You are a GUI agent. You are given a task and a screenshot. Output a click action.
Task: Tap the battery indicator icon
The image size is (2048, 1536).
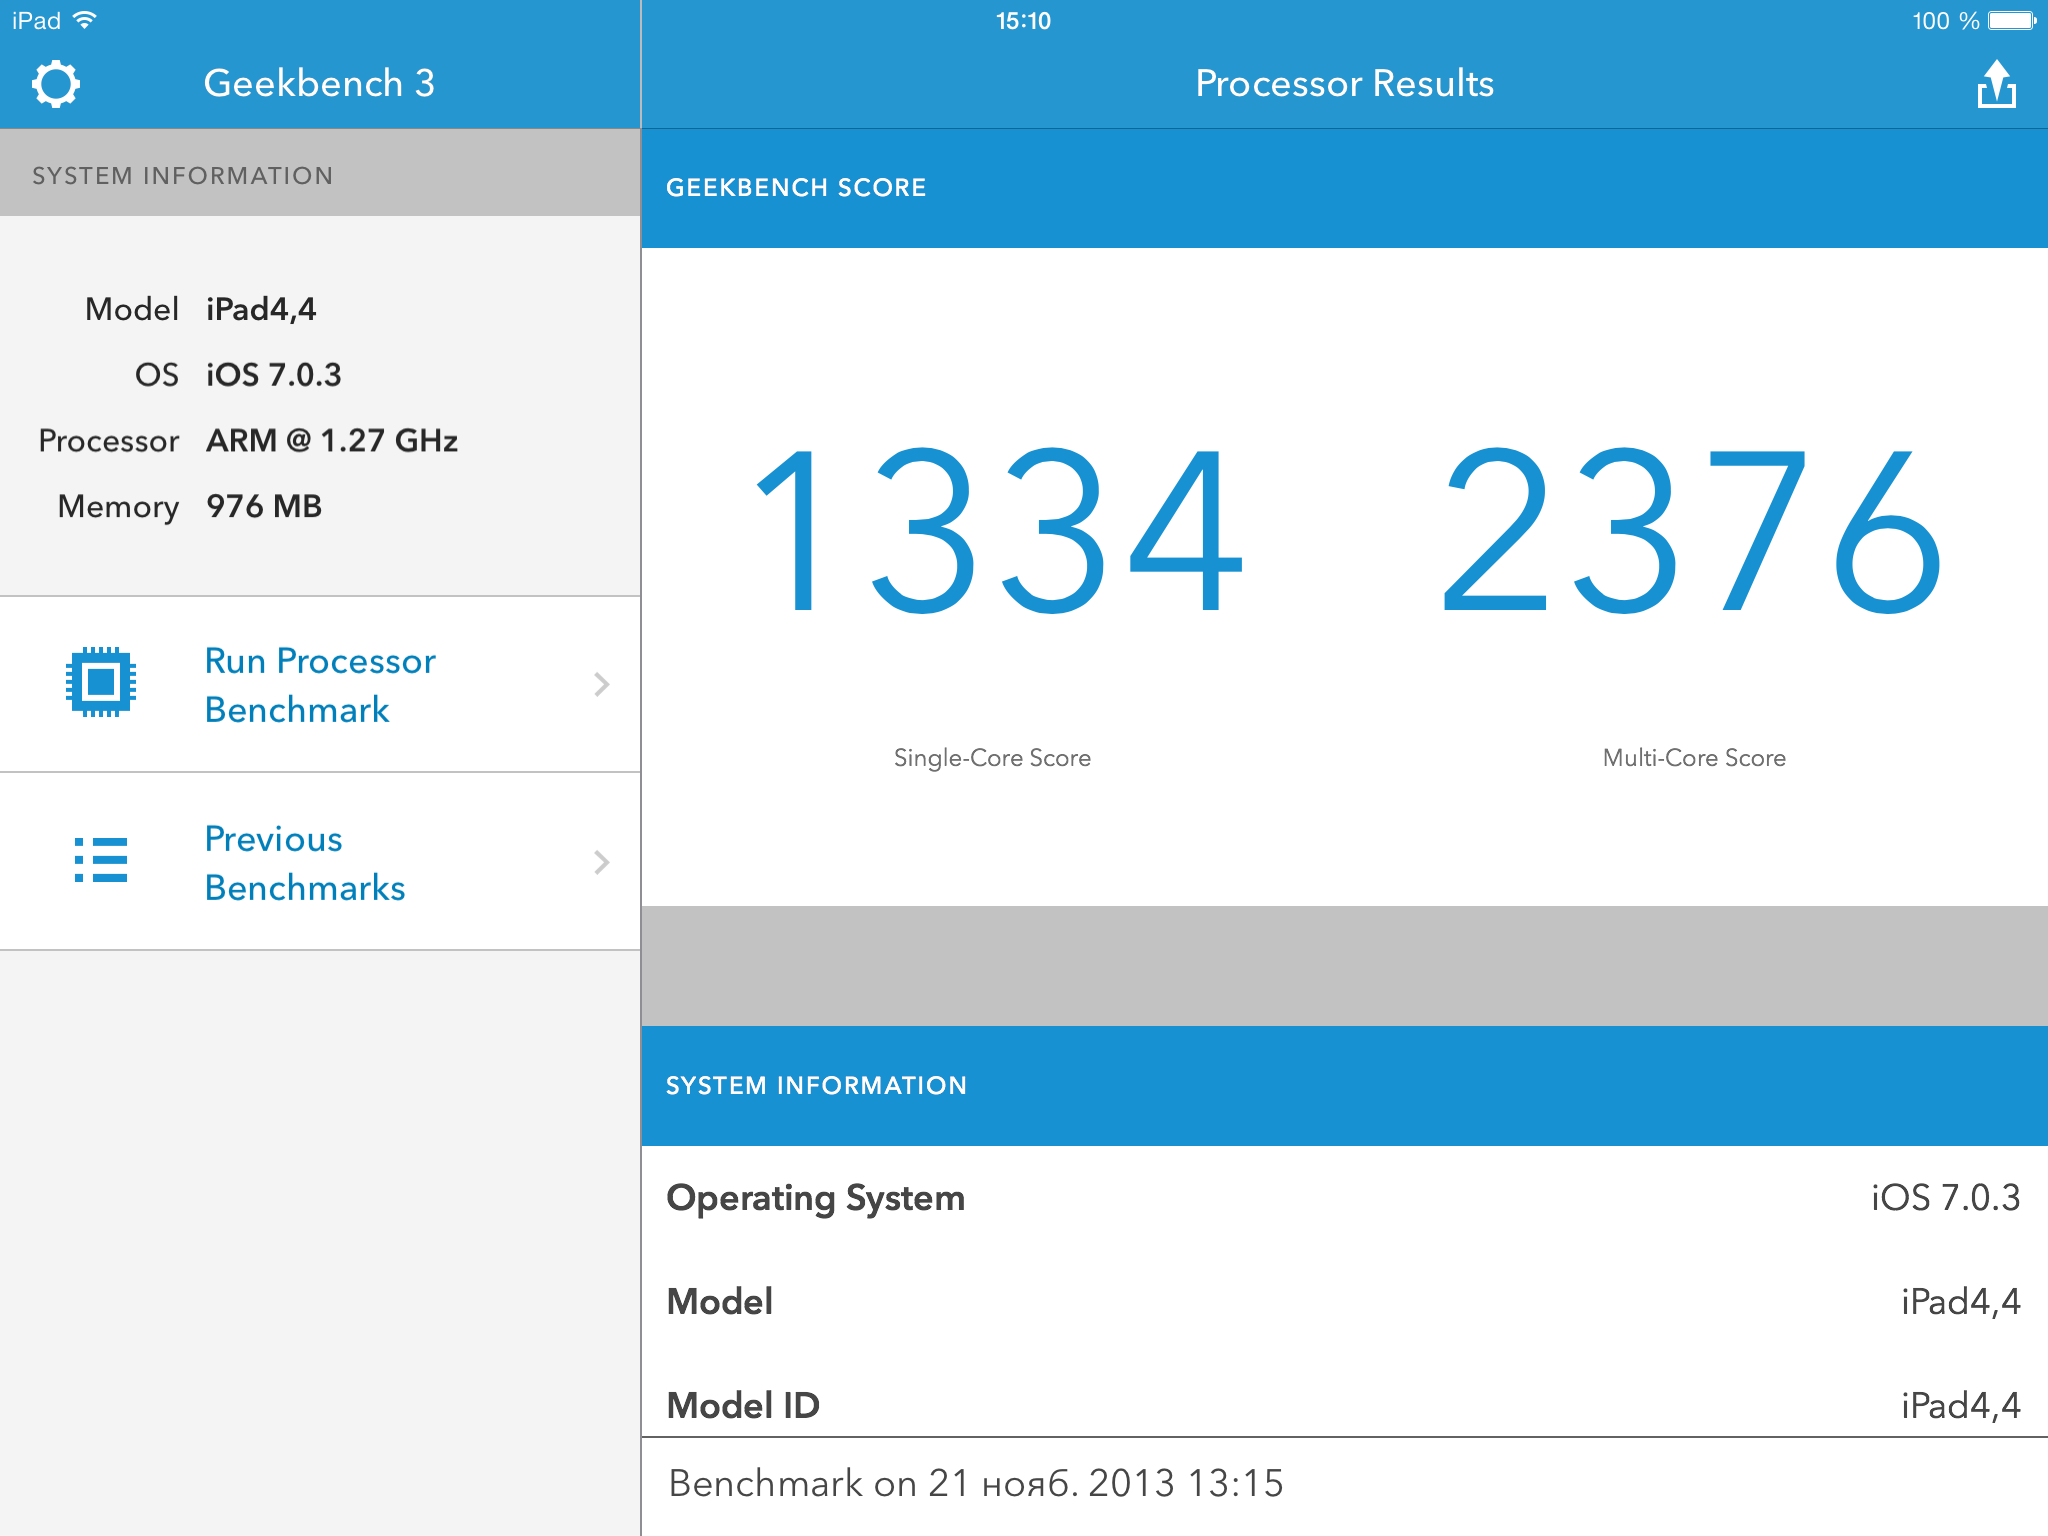pyautogui.click(x=2011, y=20)
